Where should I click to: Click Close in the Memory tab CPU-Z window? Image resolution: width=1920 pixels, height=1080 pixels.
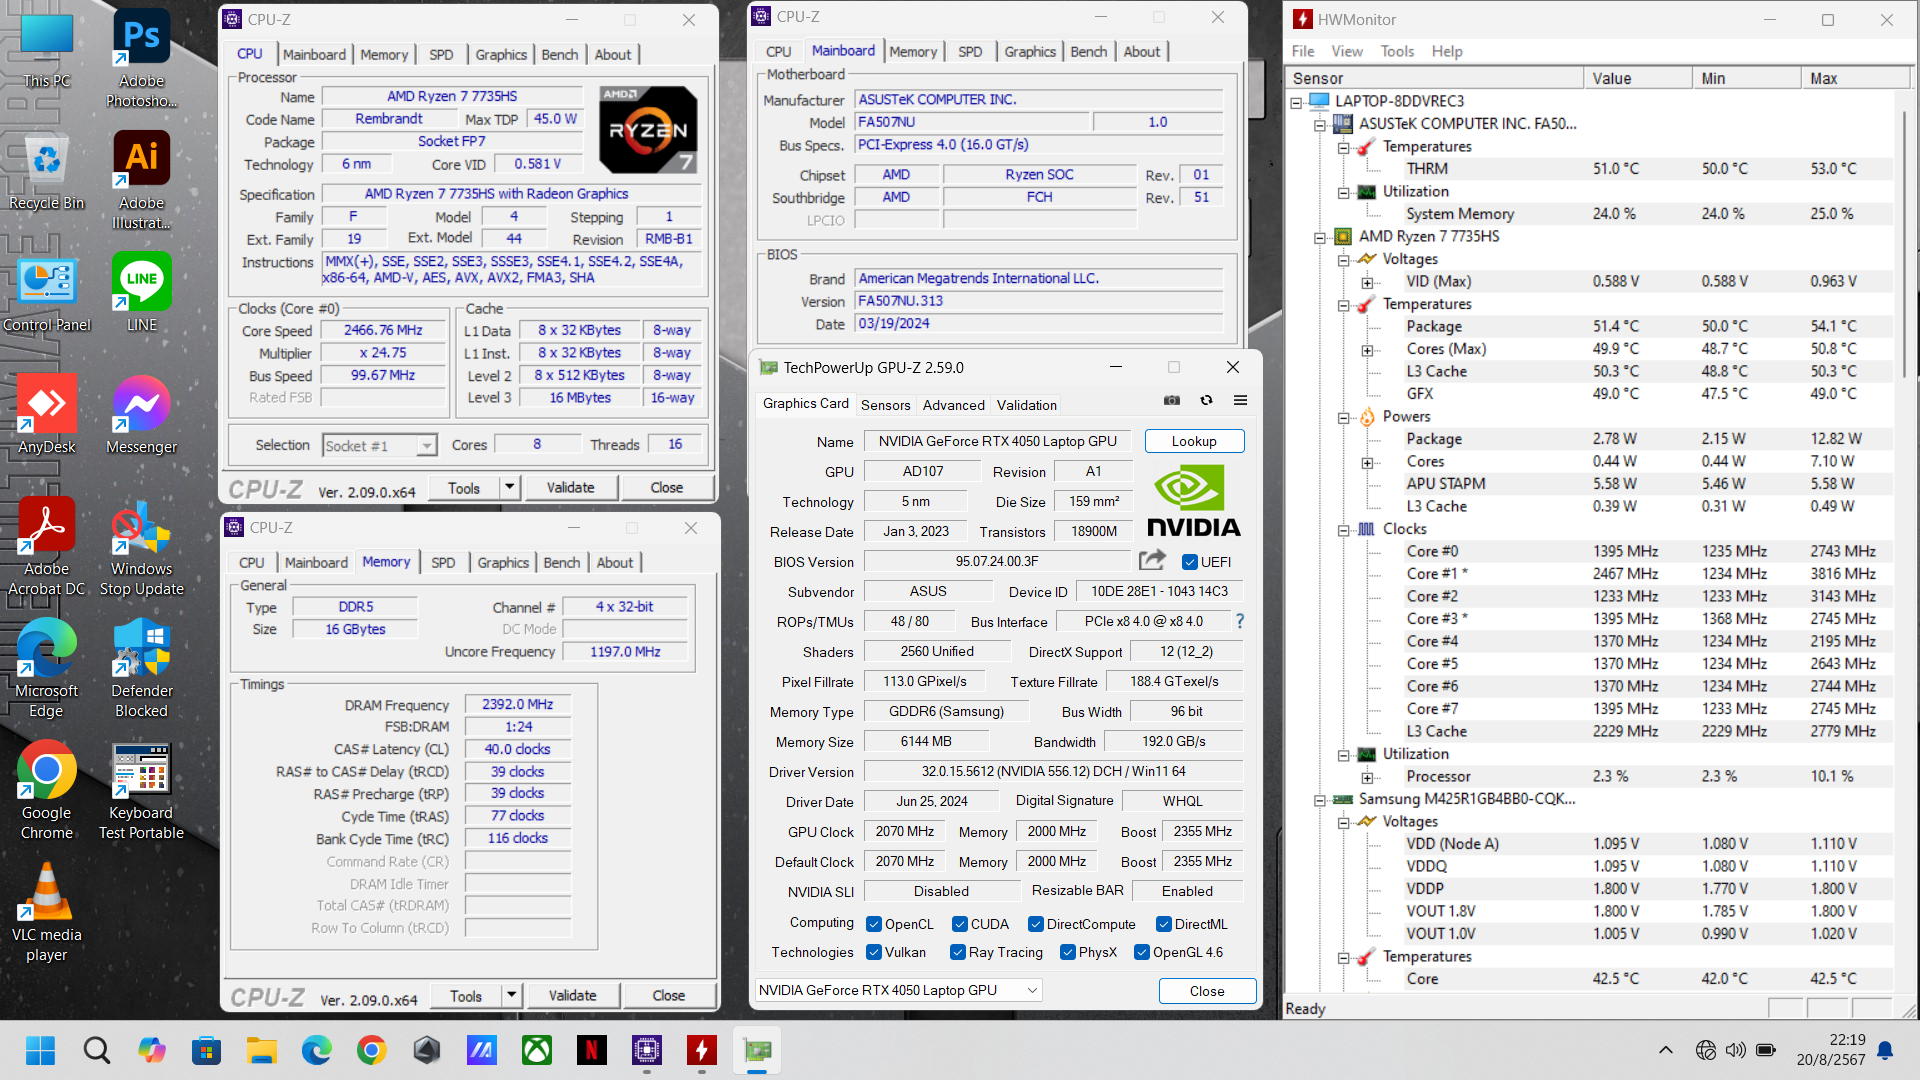click(x=668, y=995)
